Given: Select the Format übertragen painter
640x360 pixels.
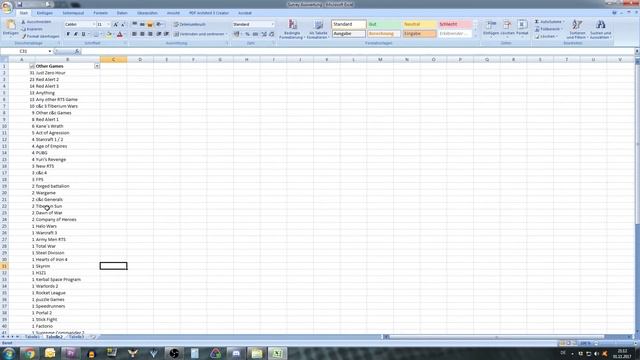Looking at the screenshot, I should pos(40,36).
